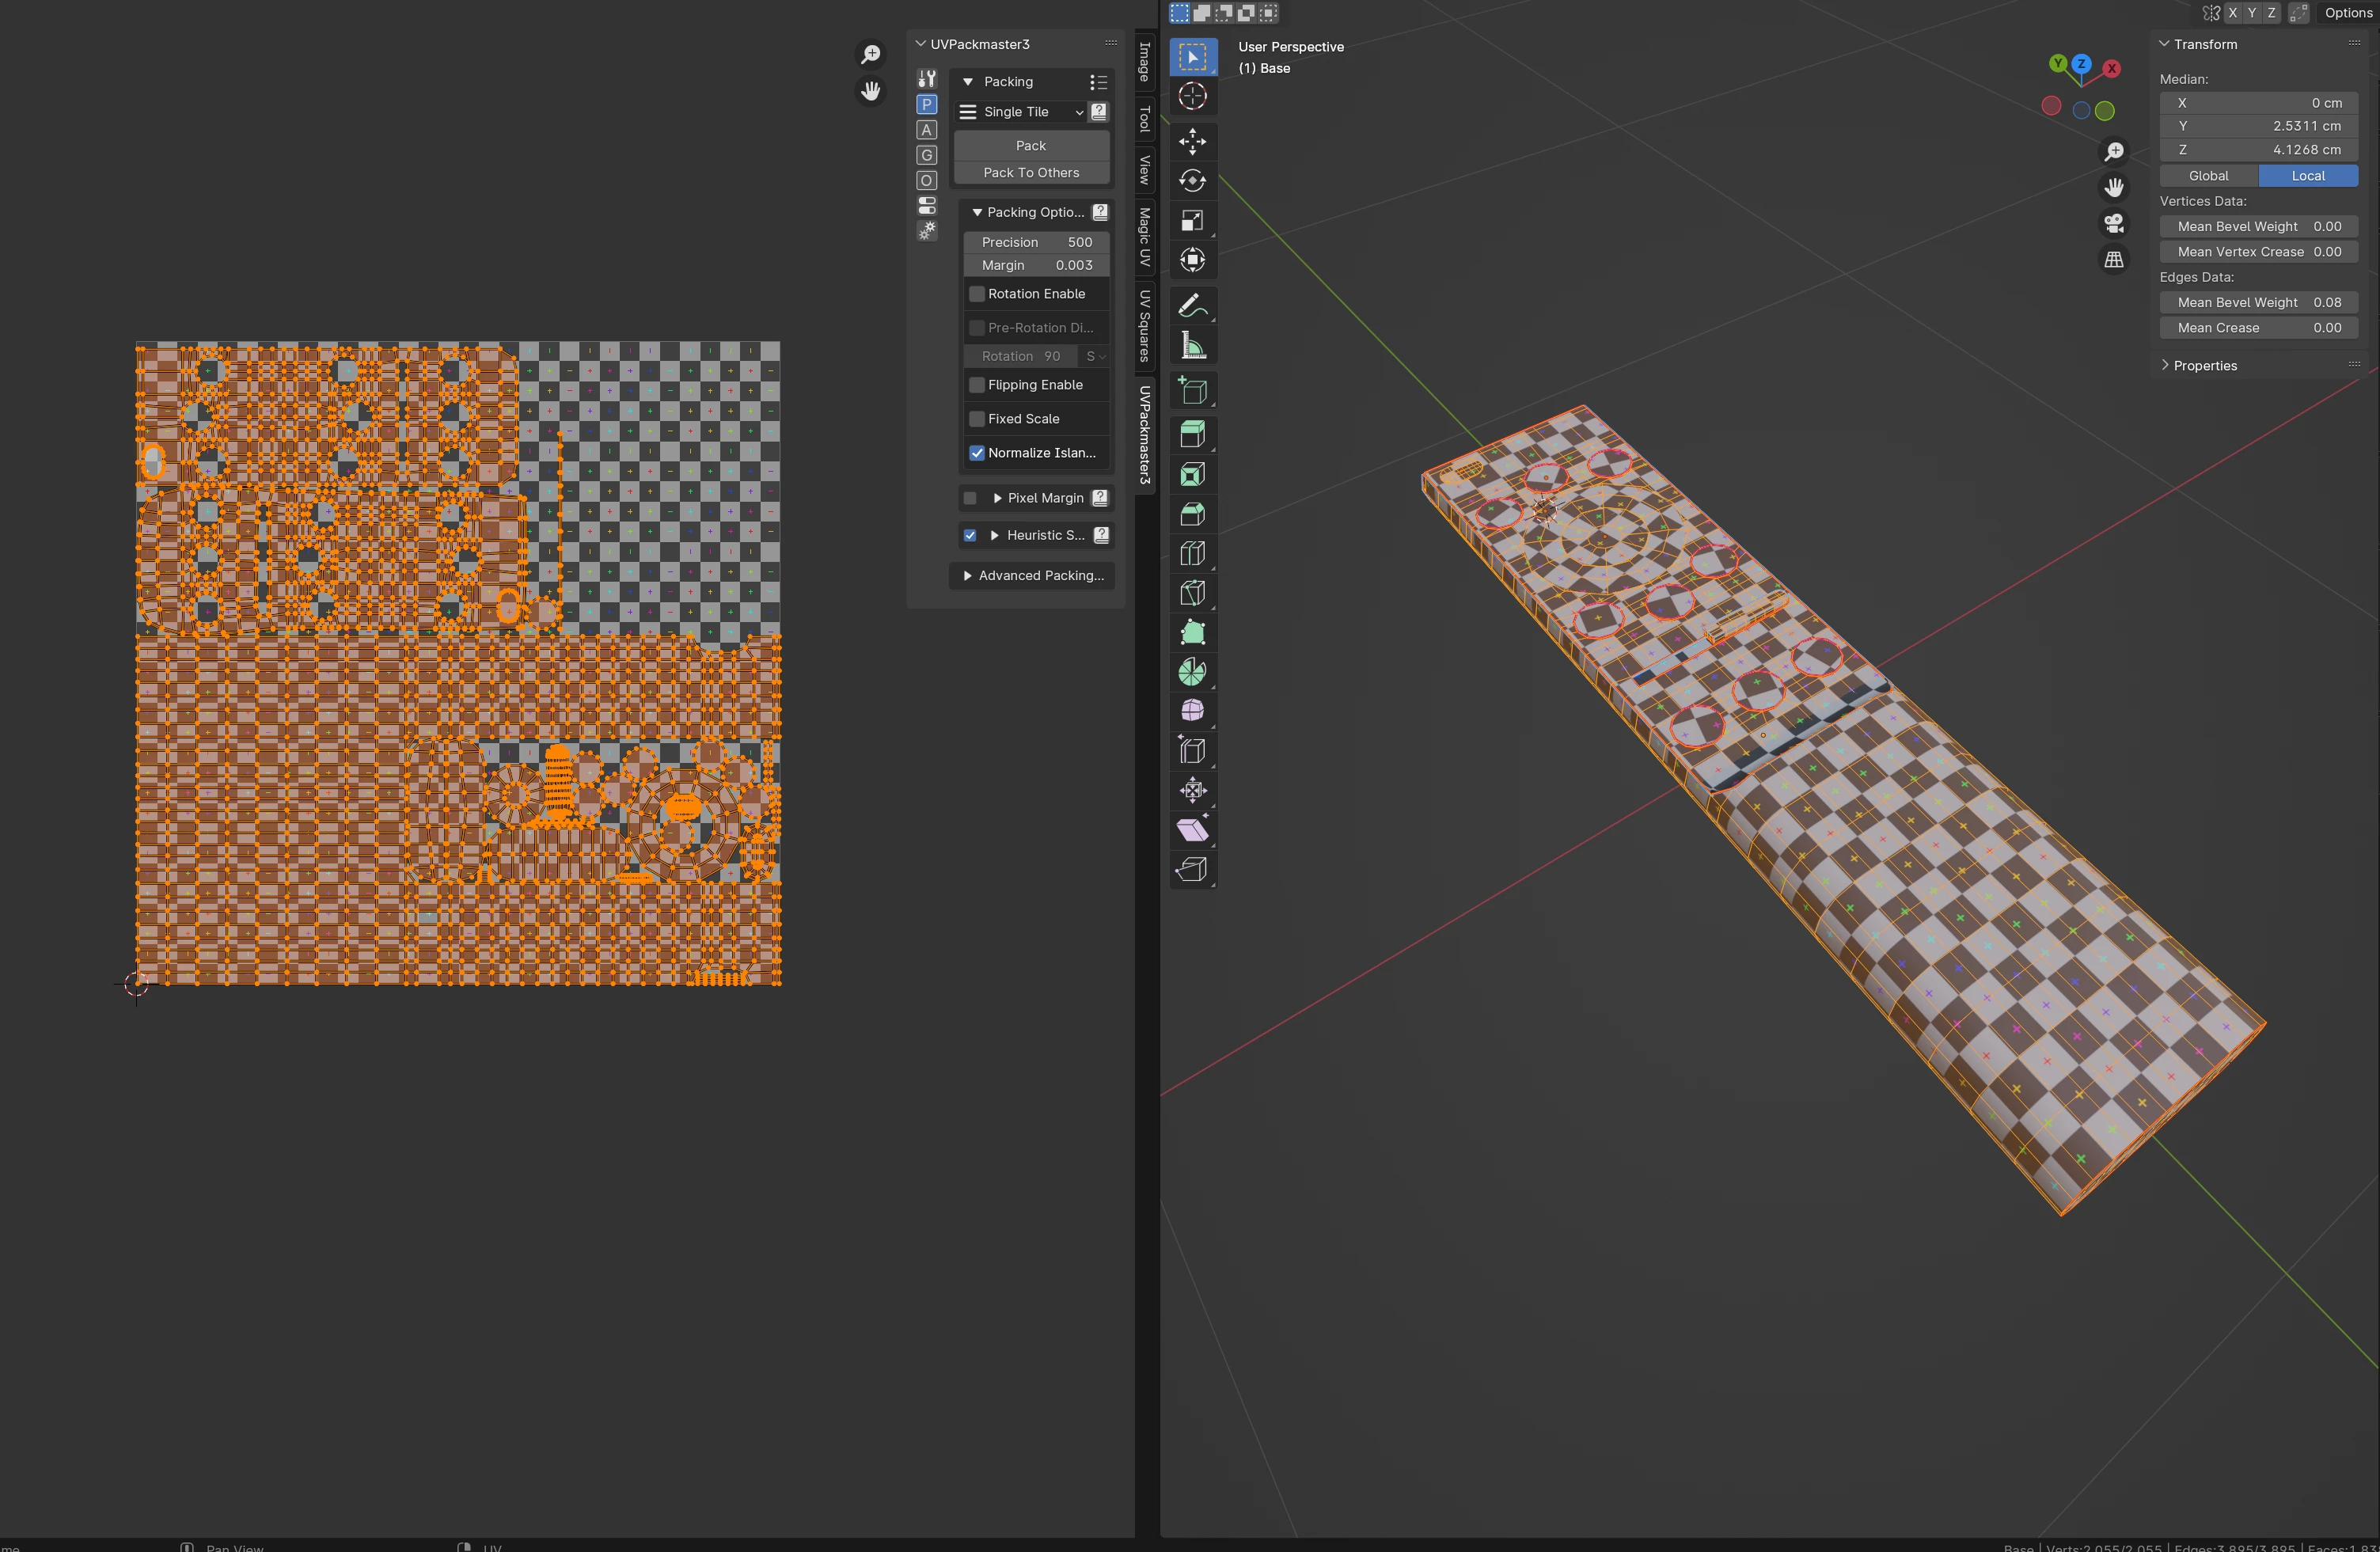The image size is (2380, 1552).
Task: Choose the 3D Cursor tool
Action: point(1192,97)
